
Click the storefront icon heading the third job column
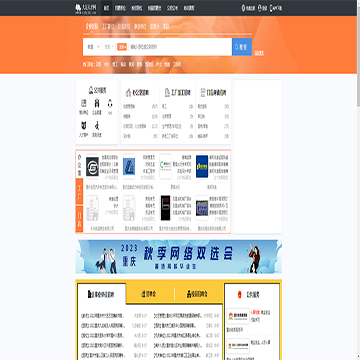tap(203, 93)
